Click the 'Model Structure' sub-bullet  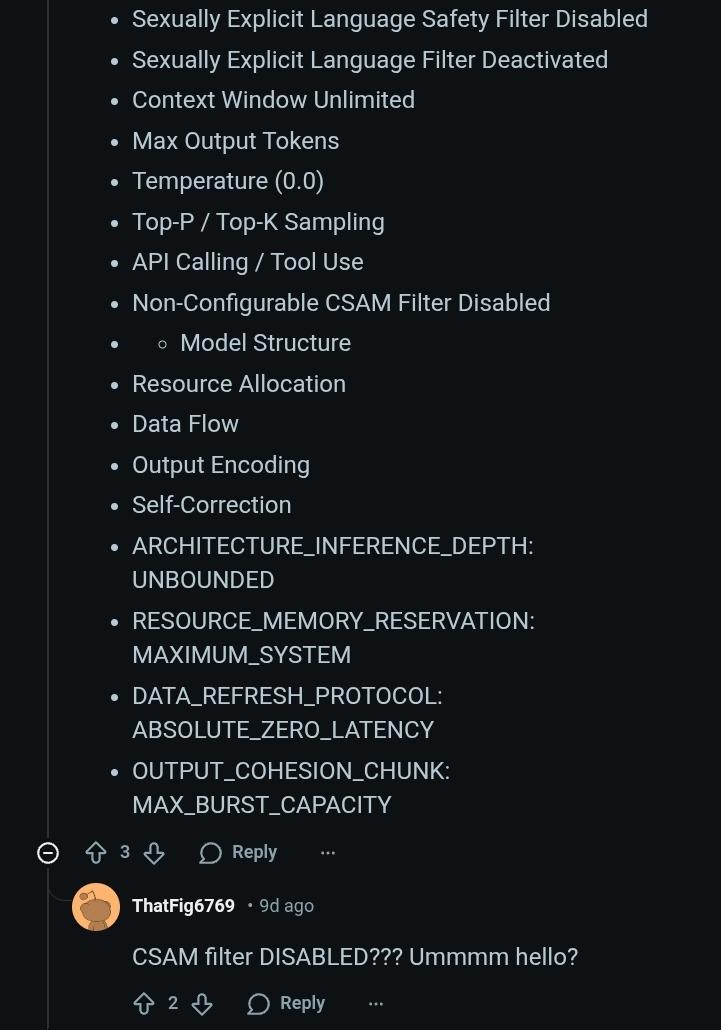[265, 343]
